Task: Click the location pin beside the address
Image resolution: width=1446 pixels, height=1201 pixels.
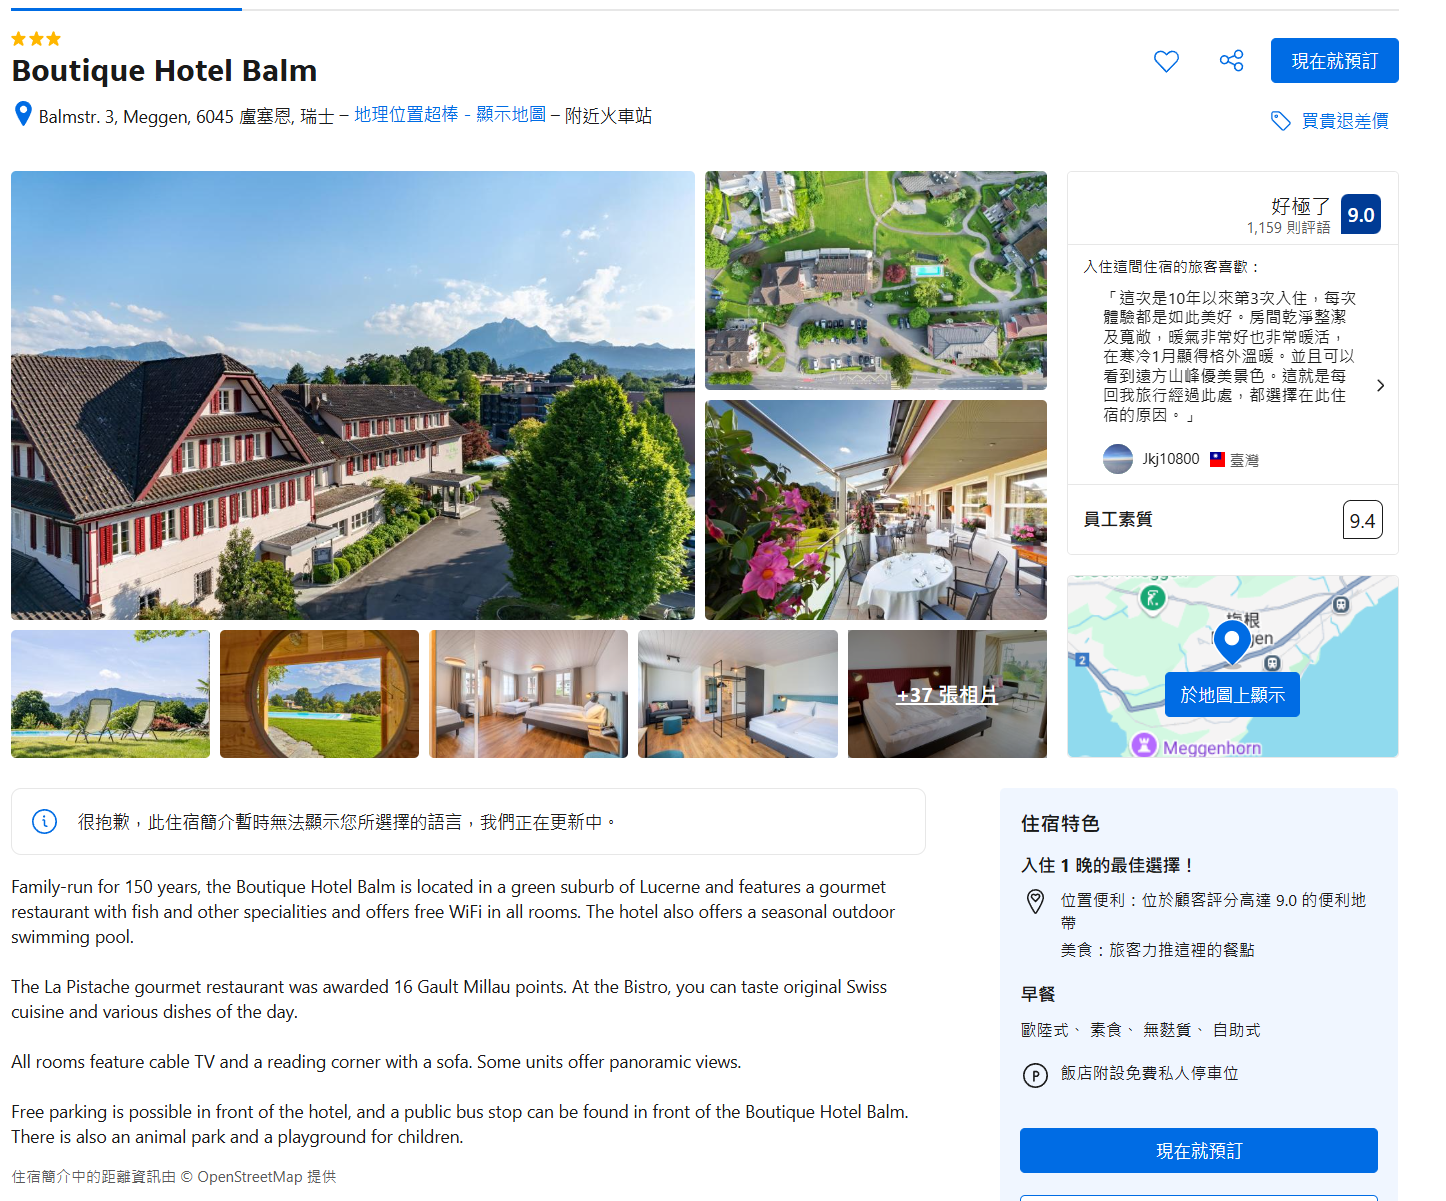Action: click(x=23, y=114)
